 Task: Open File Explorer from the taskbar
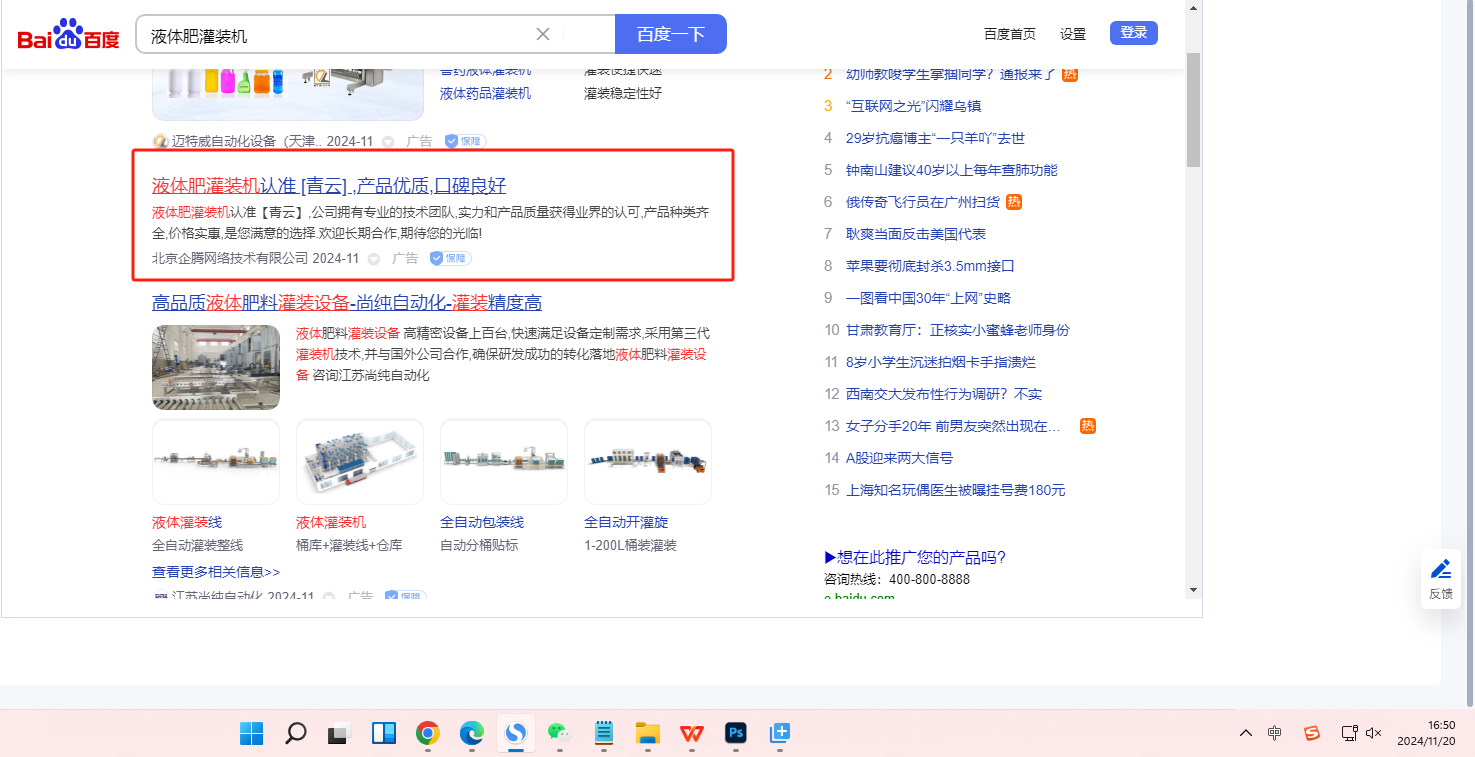point(647,733)
